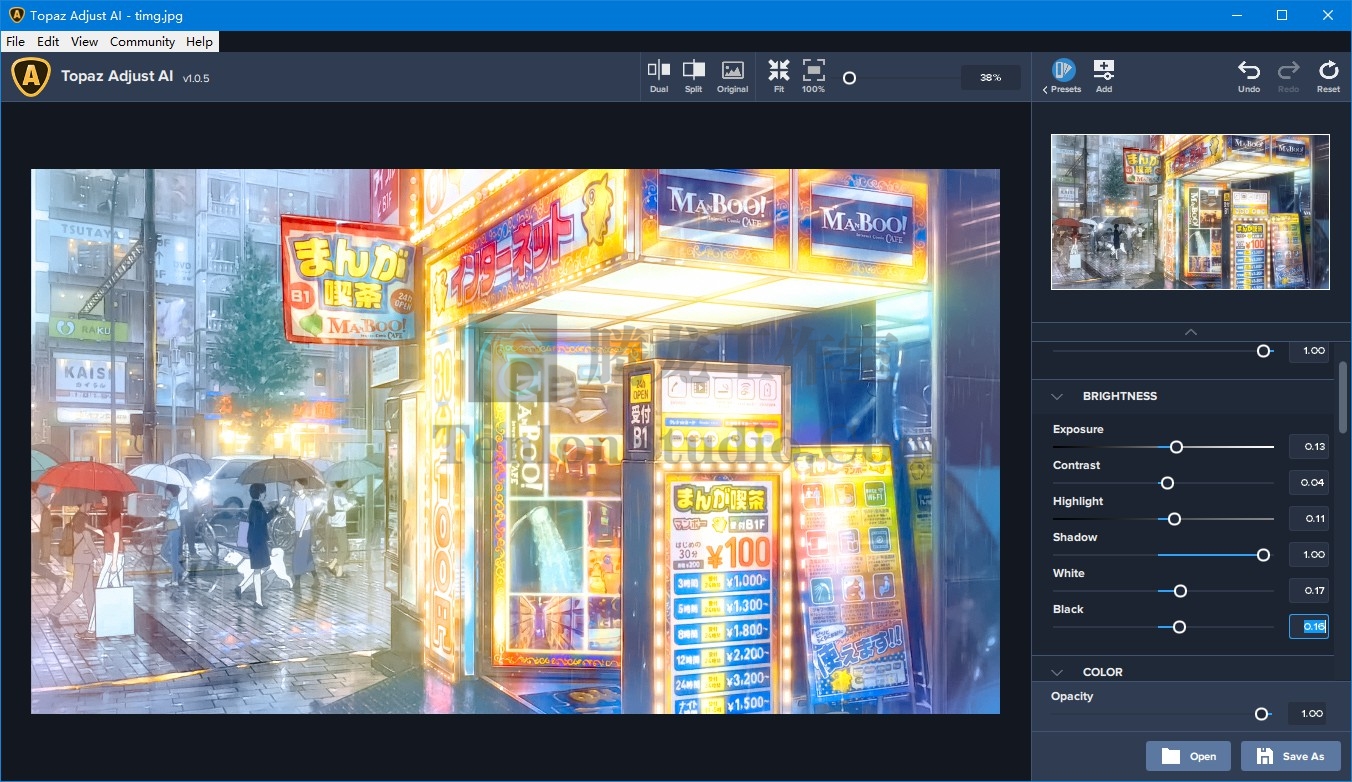This screenshot has width=1352, height=782.
Task: Fit image to the window
Action: (x=779, y=76)
